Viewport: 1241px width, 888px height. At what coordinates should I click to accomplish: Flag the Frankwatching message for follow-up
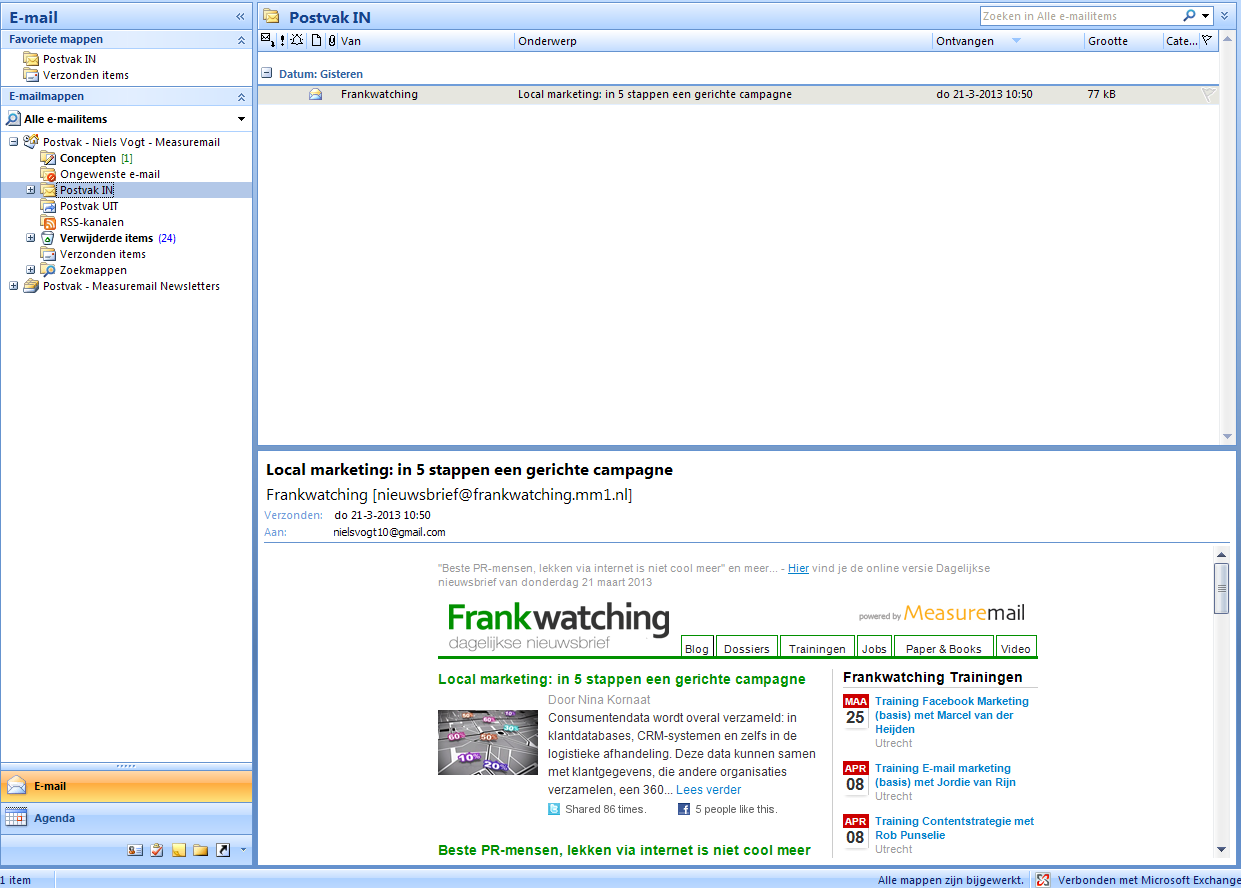click(x=1208, y=94)
